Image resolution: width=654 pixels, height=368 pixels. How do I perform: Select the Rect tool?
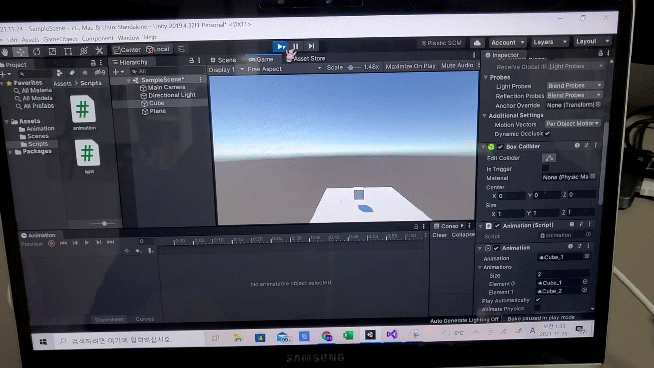click(x=68, y=51)
